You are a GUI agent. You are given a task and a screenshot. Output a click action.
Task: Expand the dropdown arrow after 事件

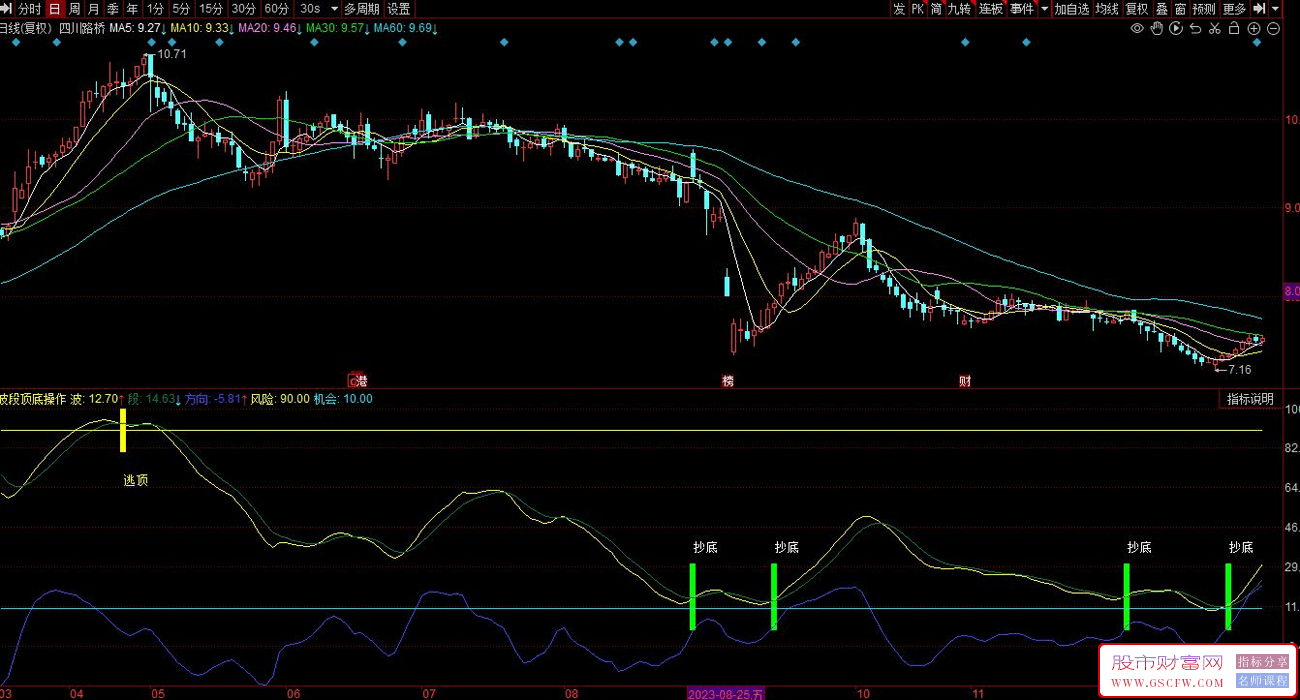[x=1045, y=9]
